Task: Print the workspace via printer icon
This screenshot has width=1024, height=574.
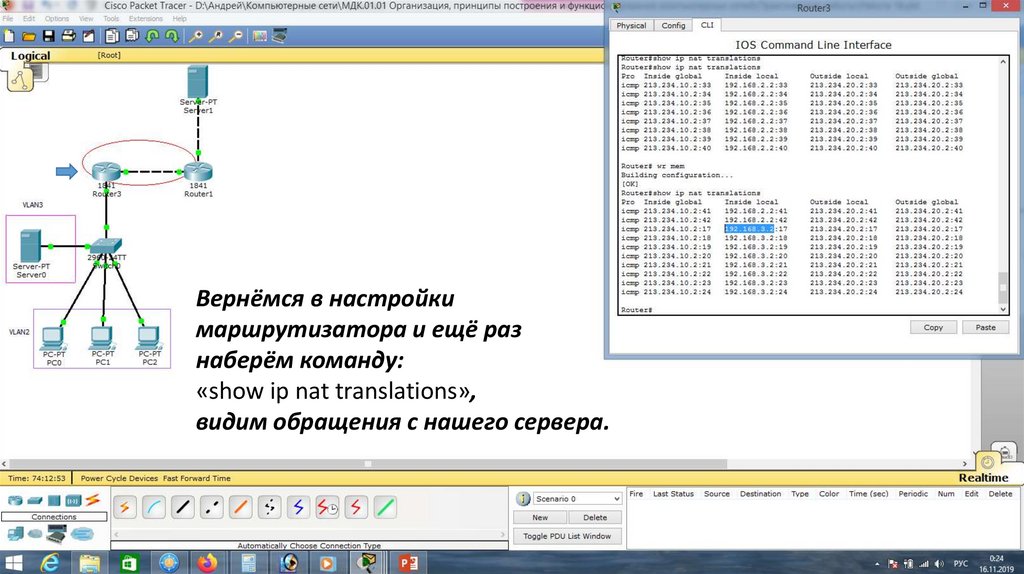Action: [68, 36]
